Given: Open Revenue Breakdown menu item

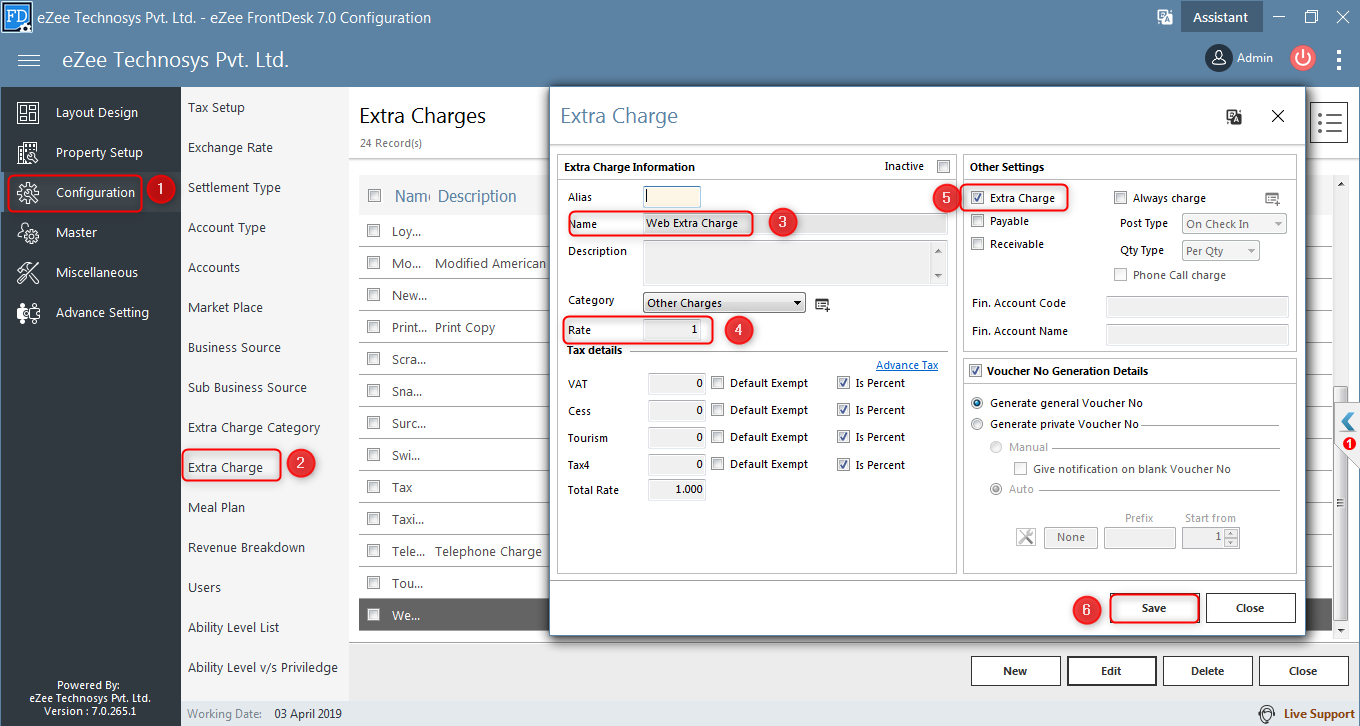Looking at the screenshot, I should [x=246, y=548].
